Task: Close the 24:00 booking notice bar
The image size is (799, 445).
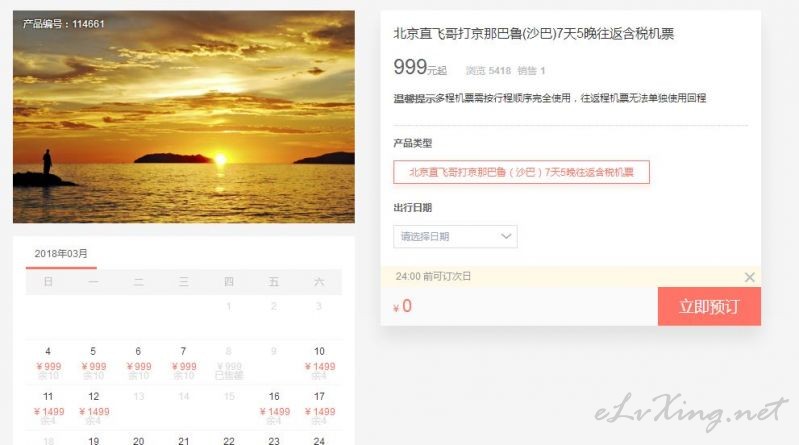Action: tap(749, 277)
